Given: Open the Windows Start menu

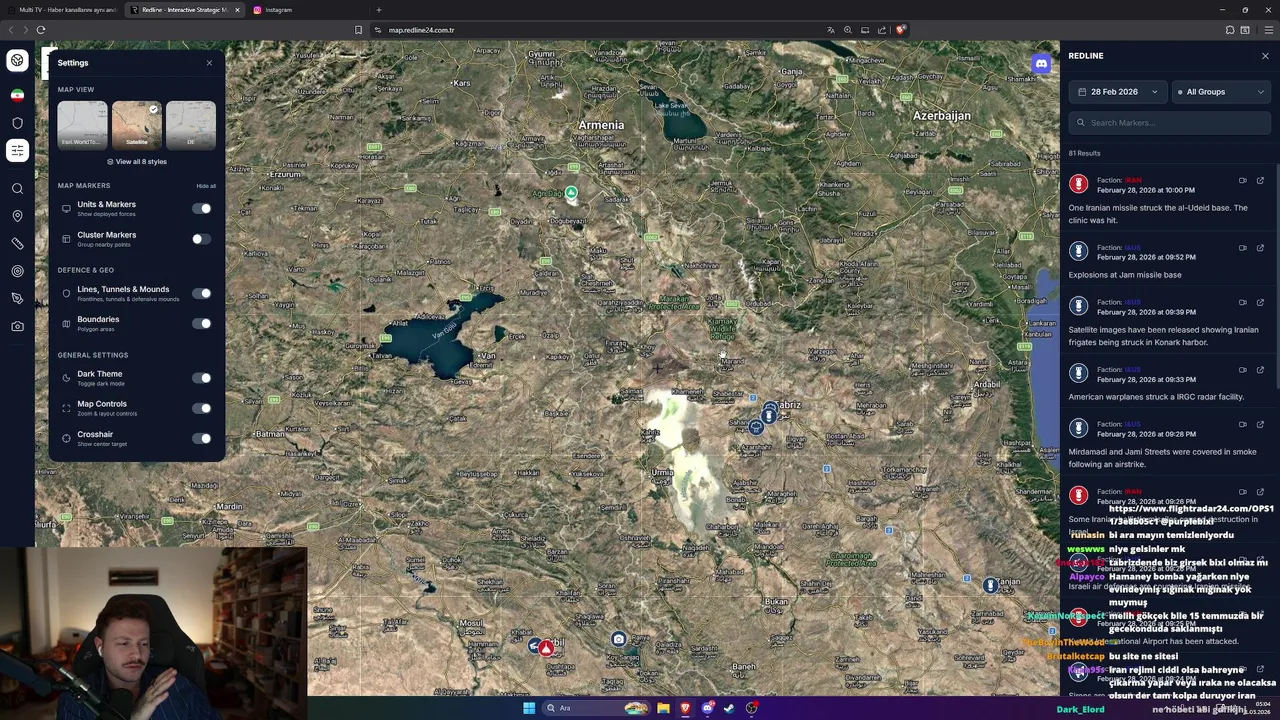Looking at the screenshot, I should pyautogui.click(x=529, y=708).
